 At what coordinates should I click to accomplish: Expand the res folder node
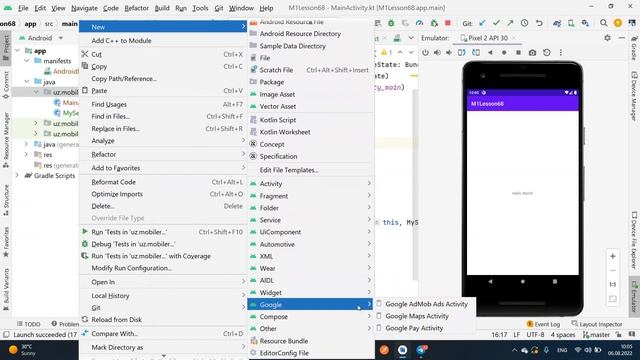coord(27,155)
